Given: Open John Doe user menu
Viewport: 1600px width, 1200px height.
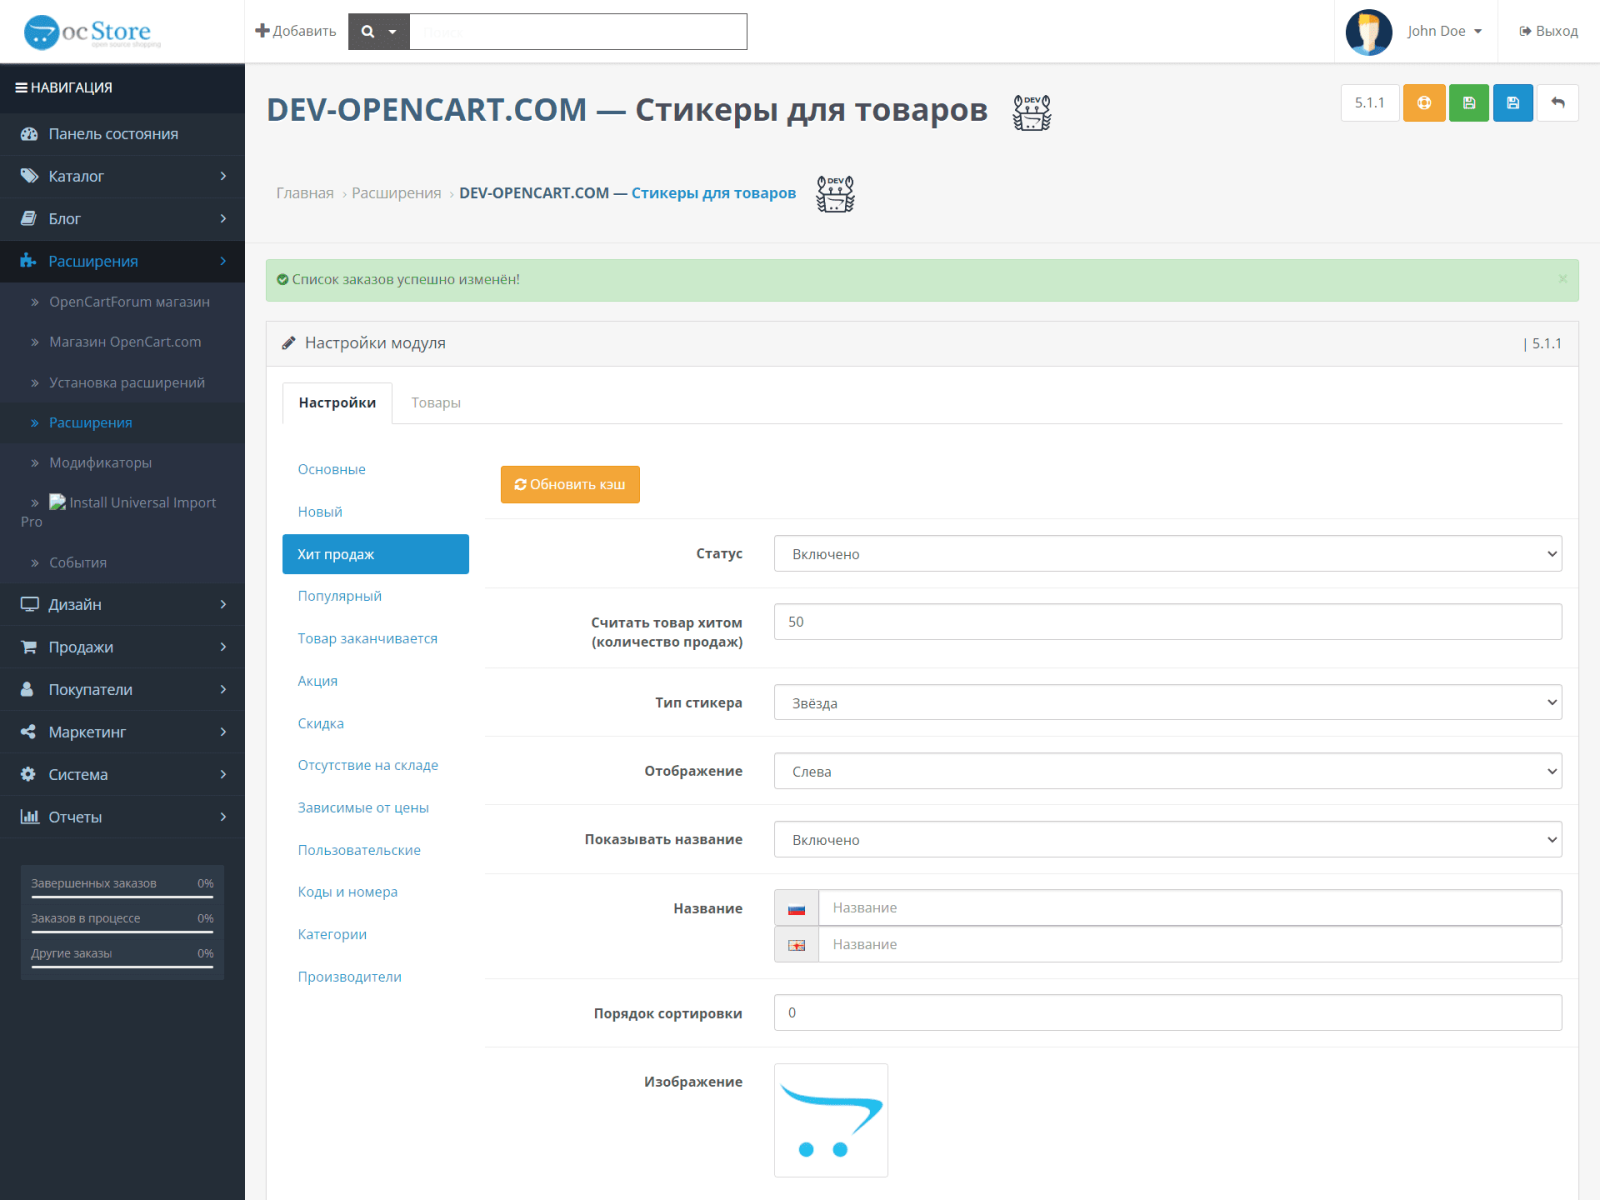Looking at the screenshot, I should [x=1444, y=32].
